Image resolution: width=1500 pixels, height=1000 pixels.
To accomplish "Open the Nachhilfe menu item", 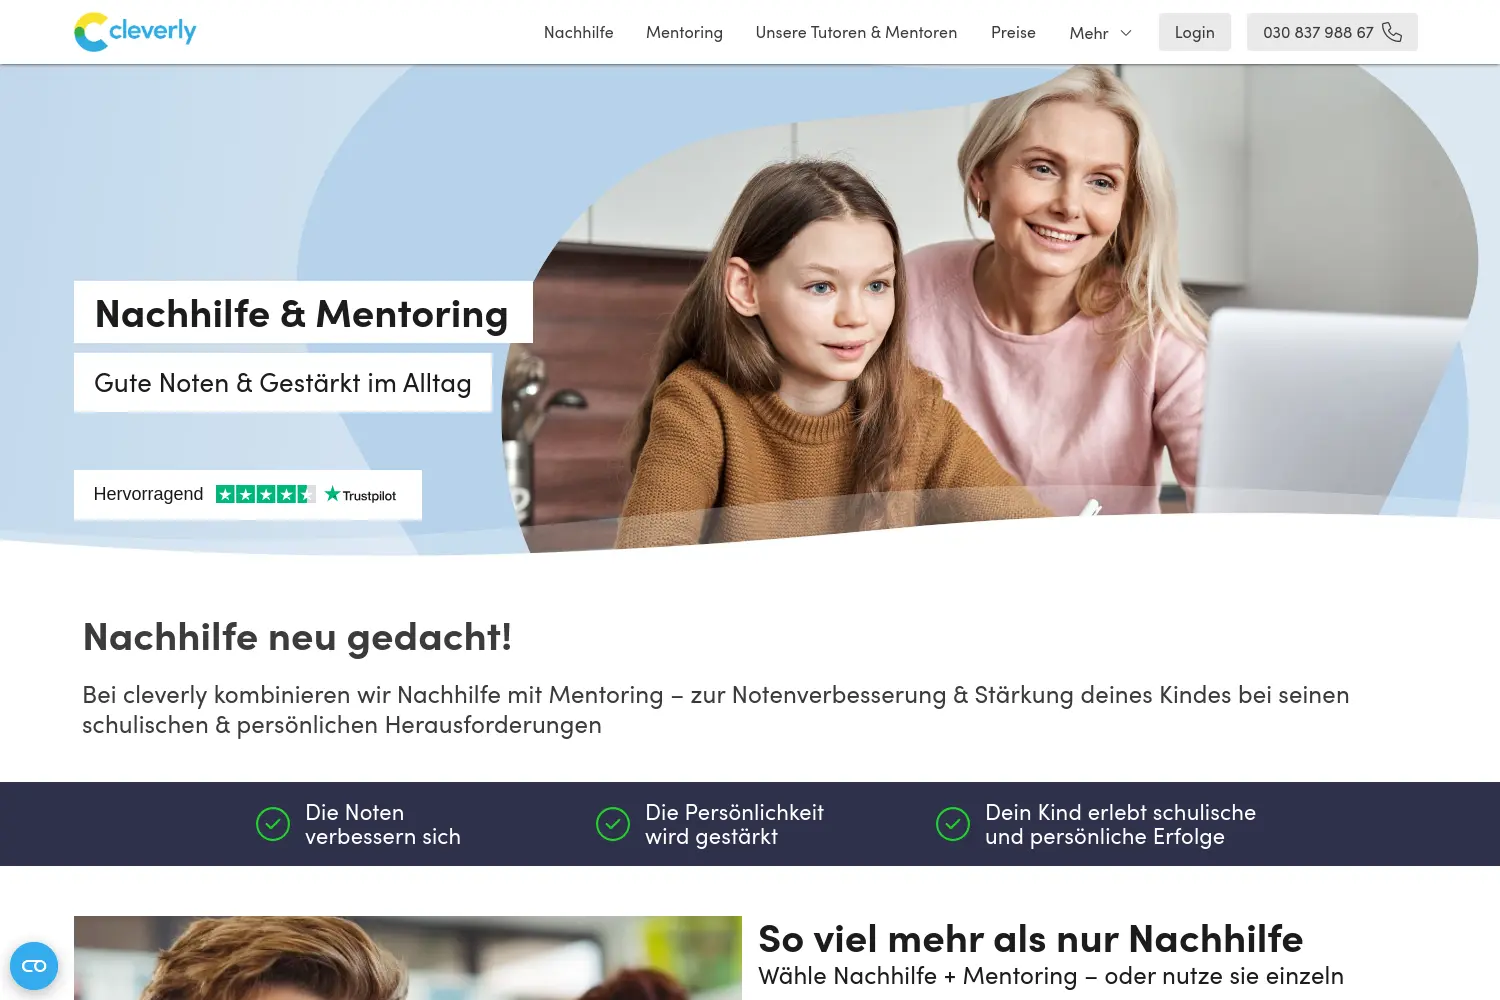I will click(x=579, y=32).
